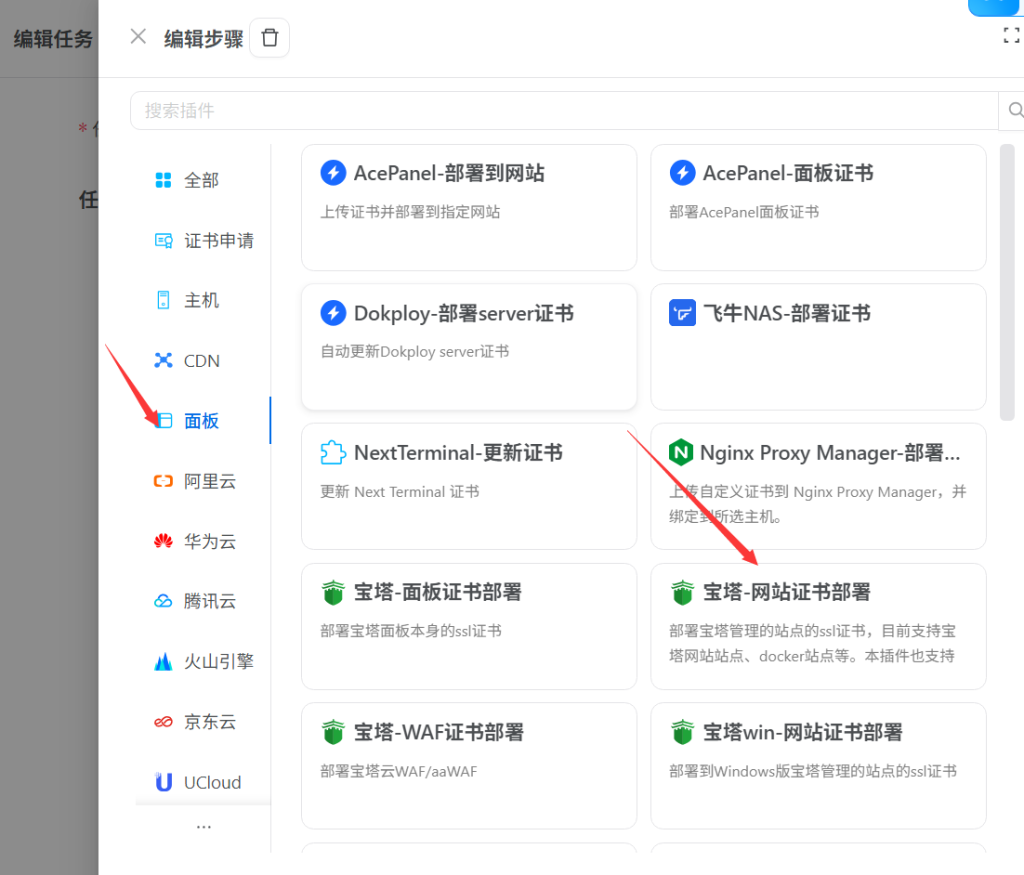Viewport: 1024px width, 875px height.
Task: Click the search plugin magnifier button
Action: pos(1014,110)
